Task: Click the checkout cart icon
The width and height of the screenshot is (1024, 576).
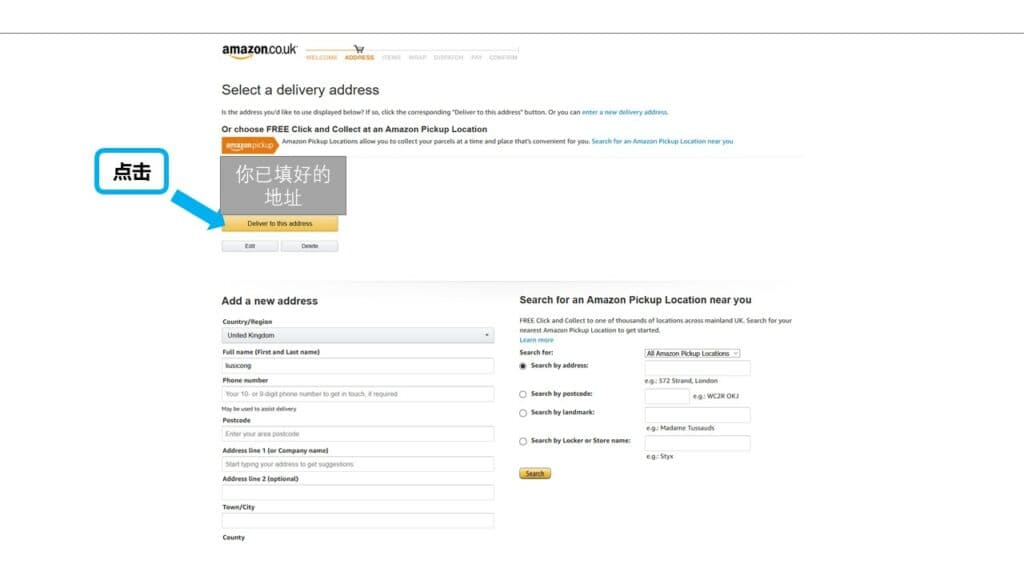Action: 359,48
